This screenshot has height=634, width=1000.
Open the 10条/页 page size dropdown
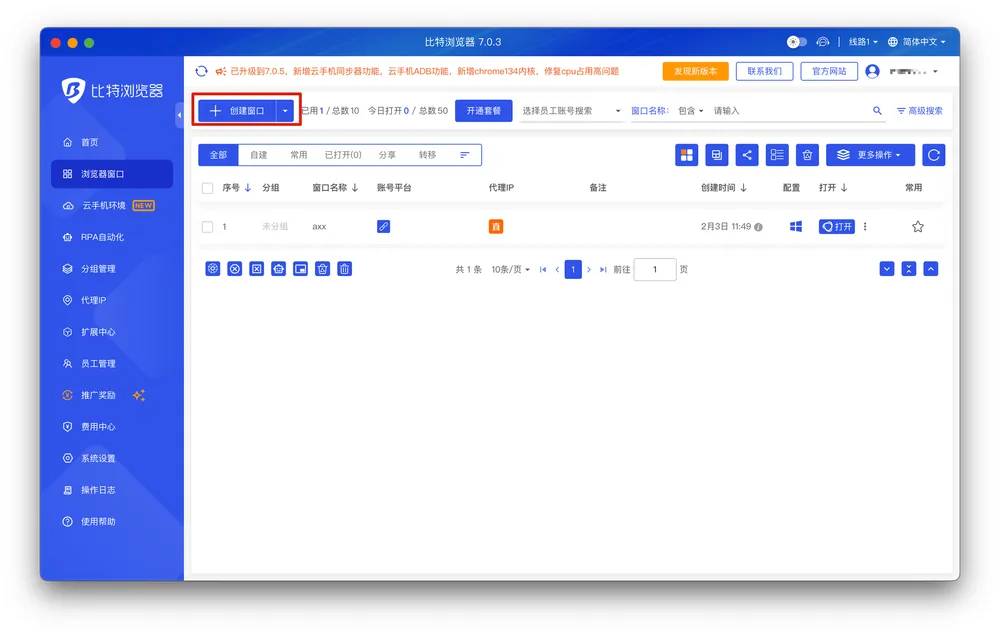point(510,270)
